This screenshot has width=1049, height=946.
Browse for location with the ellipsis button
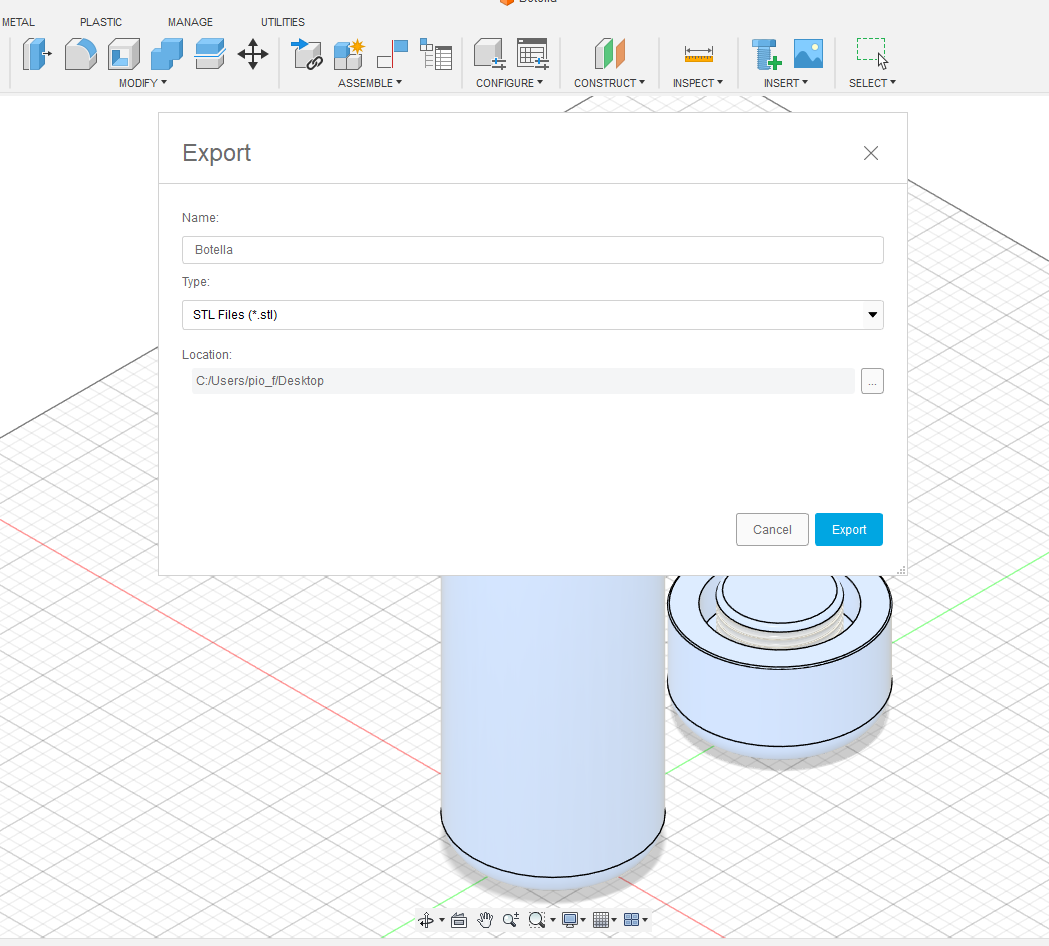(871, 381)
